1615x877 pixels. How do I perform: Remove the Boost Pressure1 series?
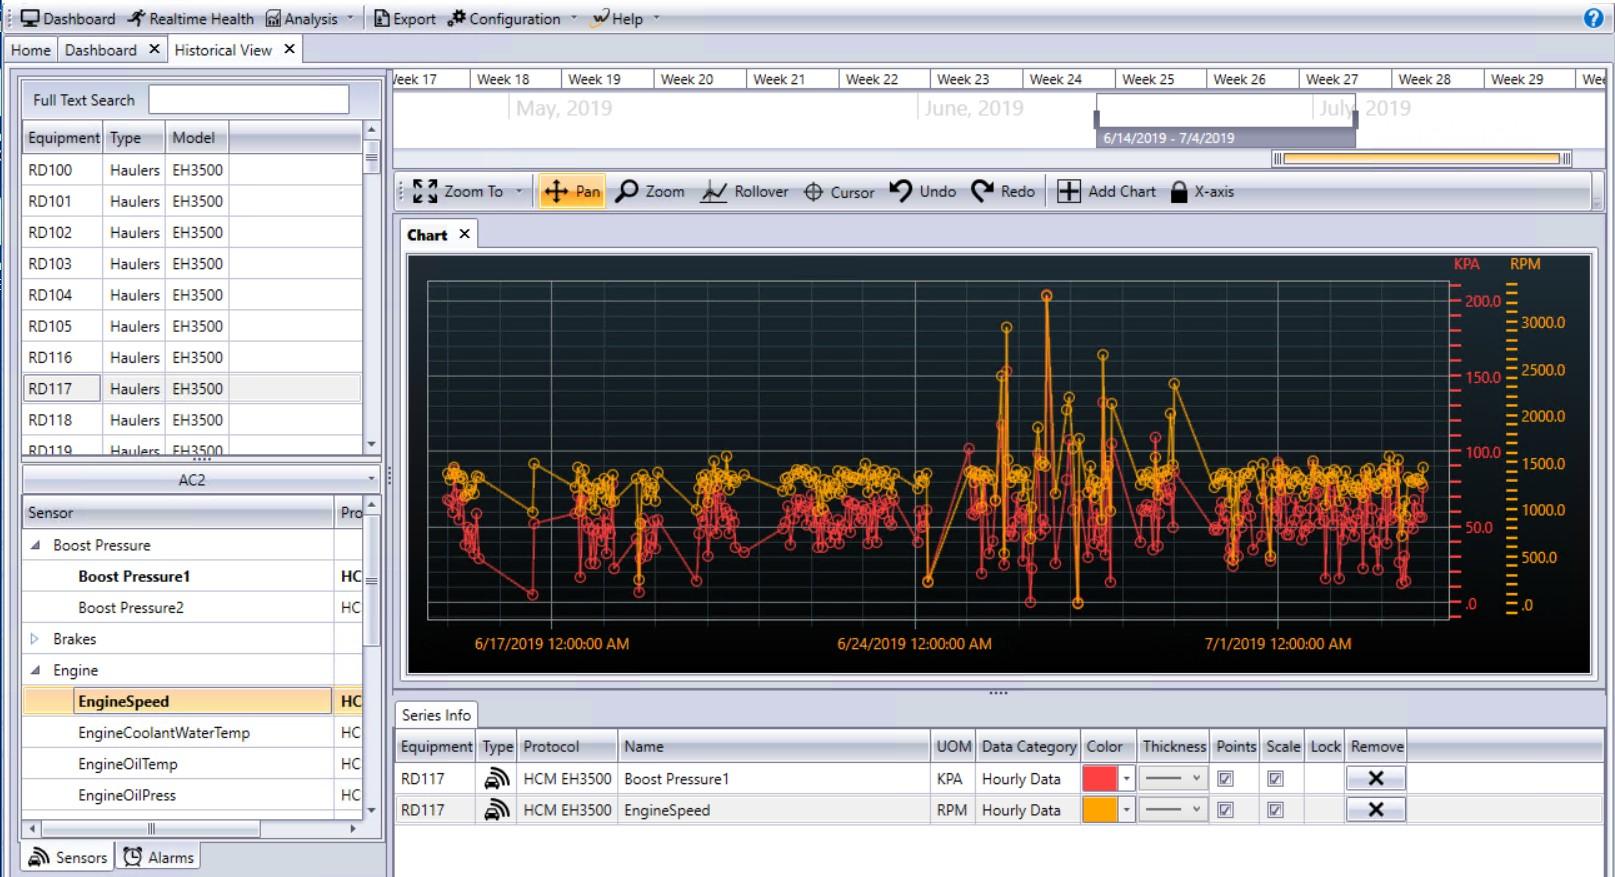[x=1375, y=779]
